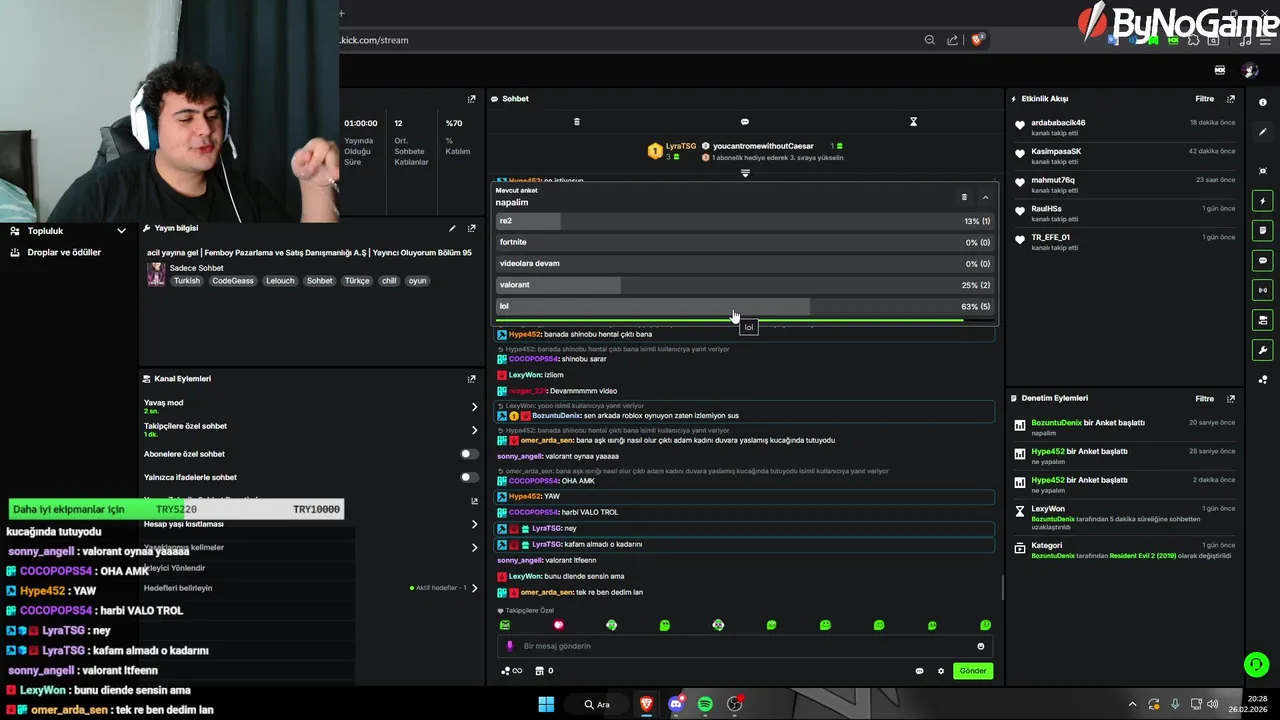This screenshot has height=720, width=1280.
Task: Pop out the Yayın bilgisi panel
Action: tap(472, 228)
